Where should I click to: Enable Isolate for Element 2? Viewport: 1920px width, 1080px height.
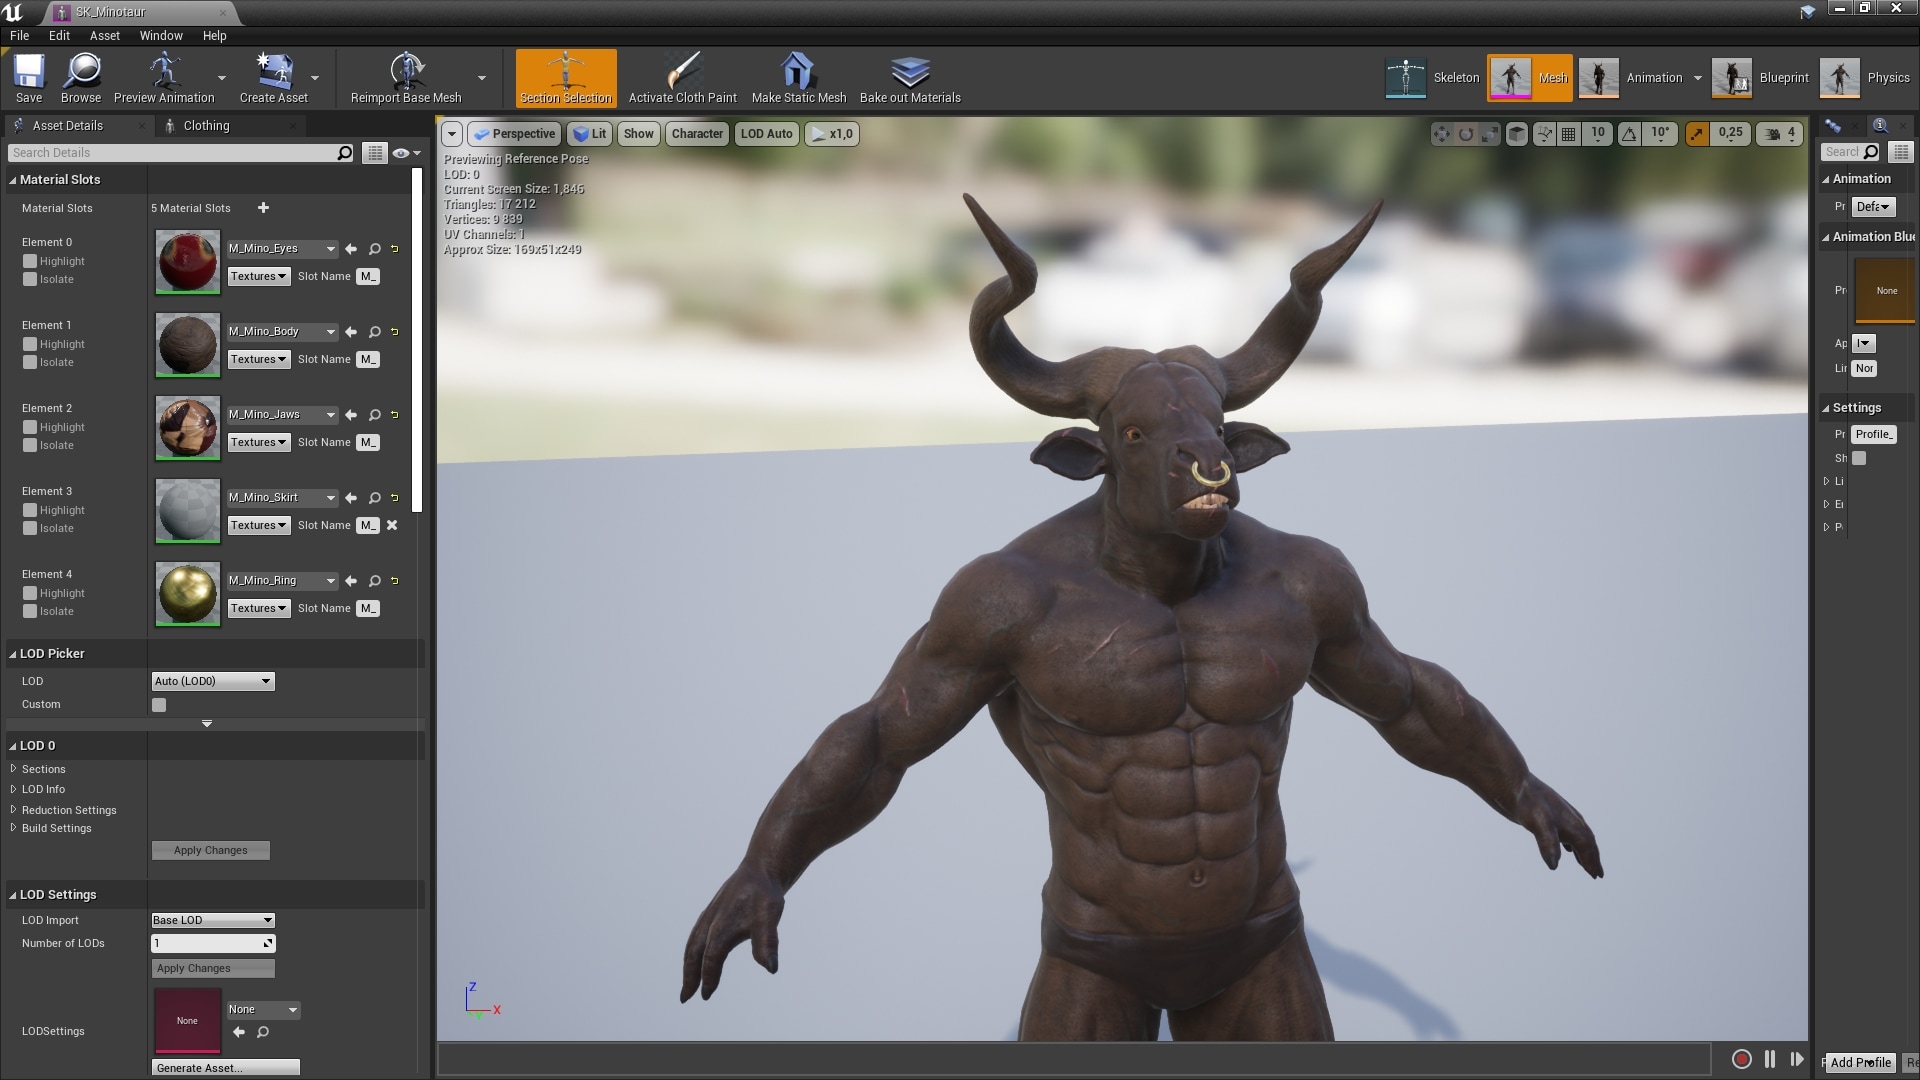(x=30, y=445)
